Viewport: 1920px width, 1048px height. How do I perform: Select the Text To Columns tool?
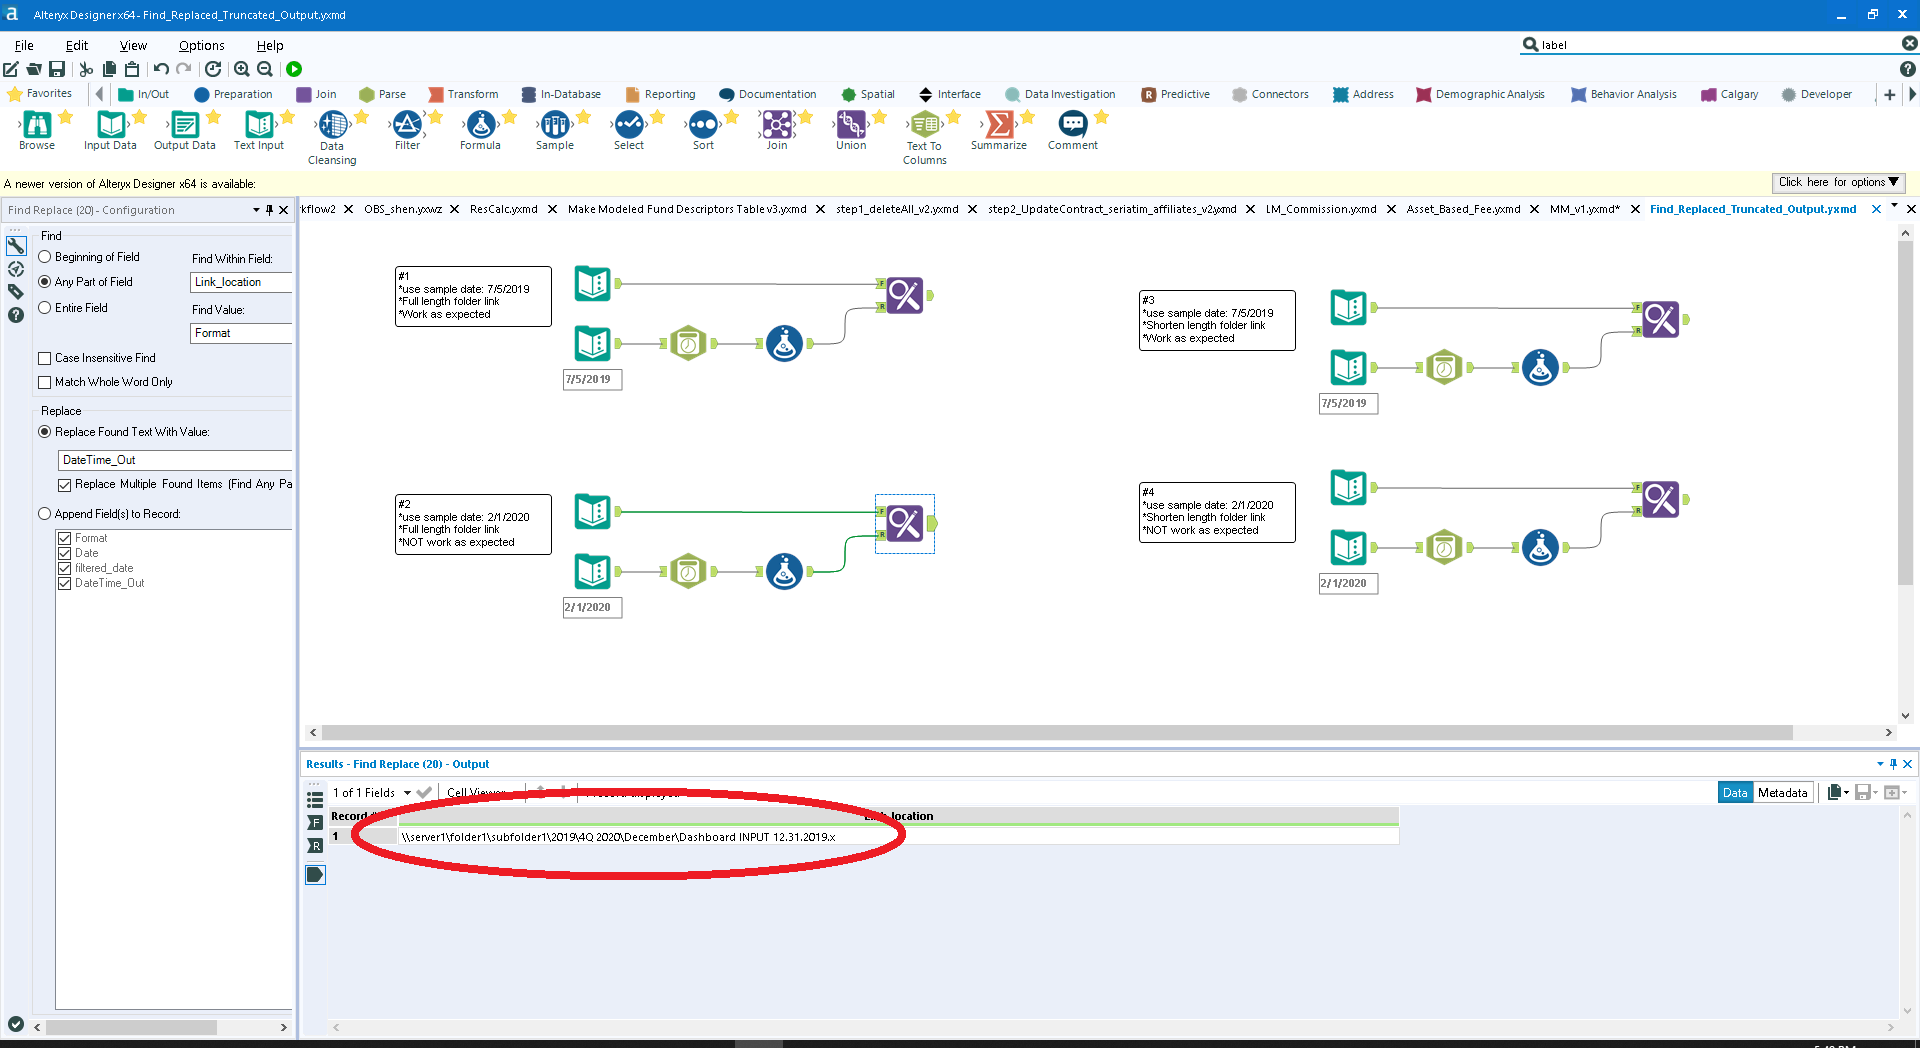[924, 125]
